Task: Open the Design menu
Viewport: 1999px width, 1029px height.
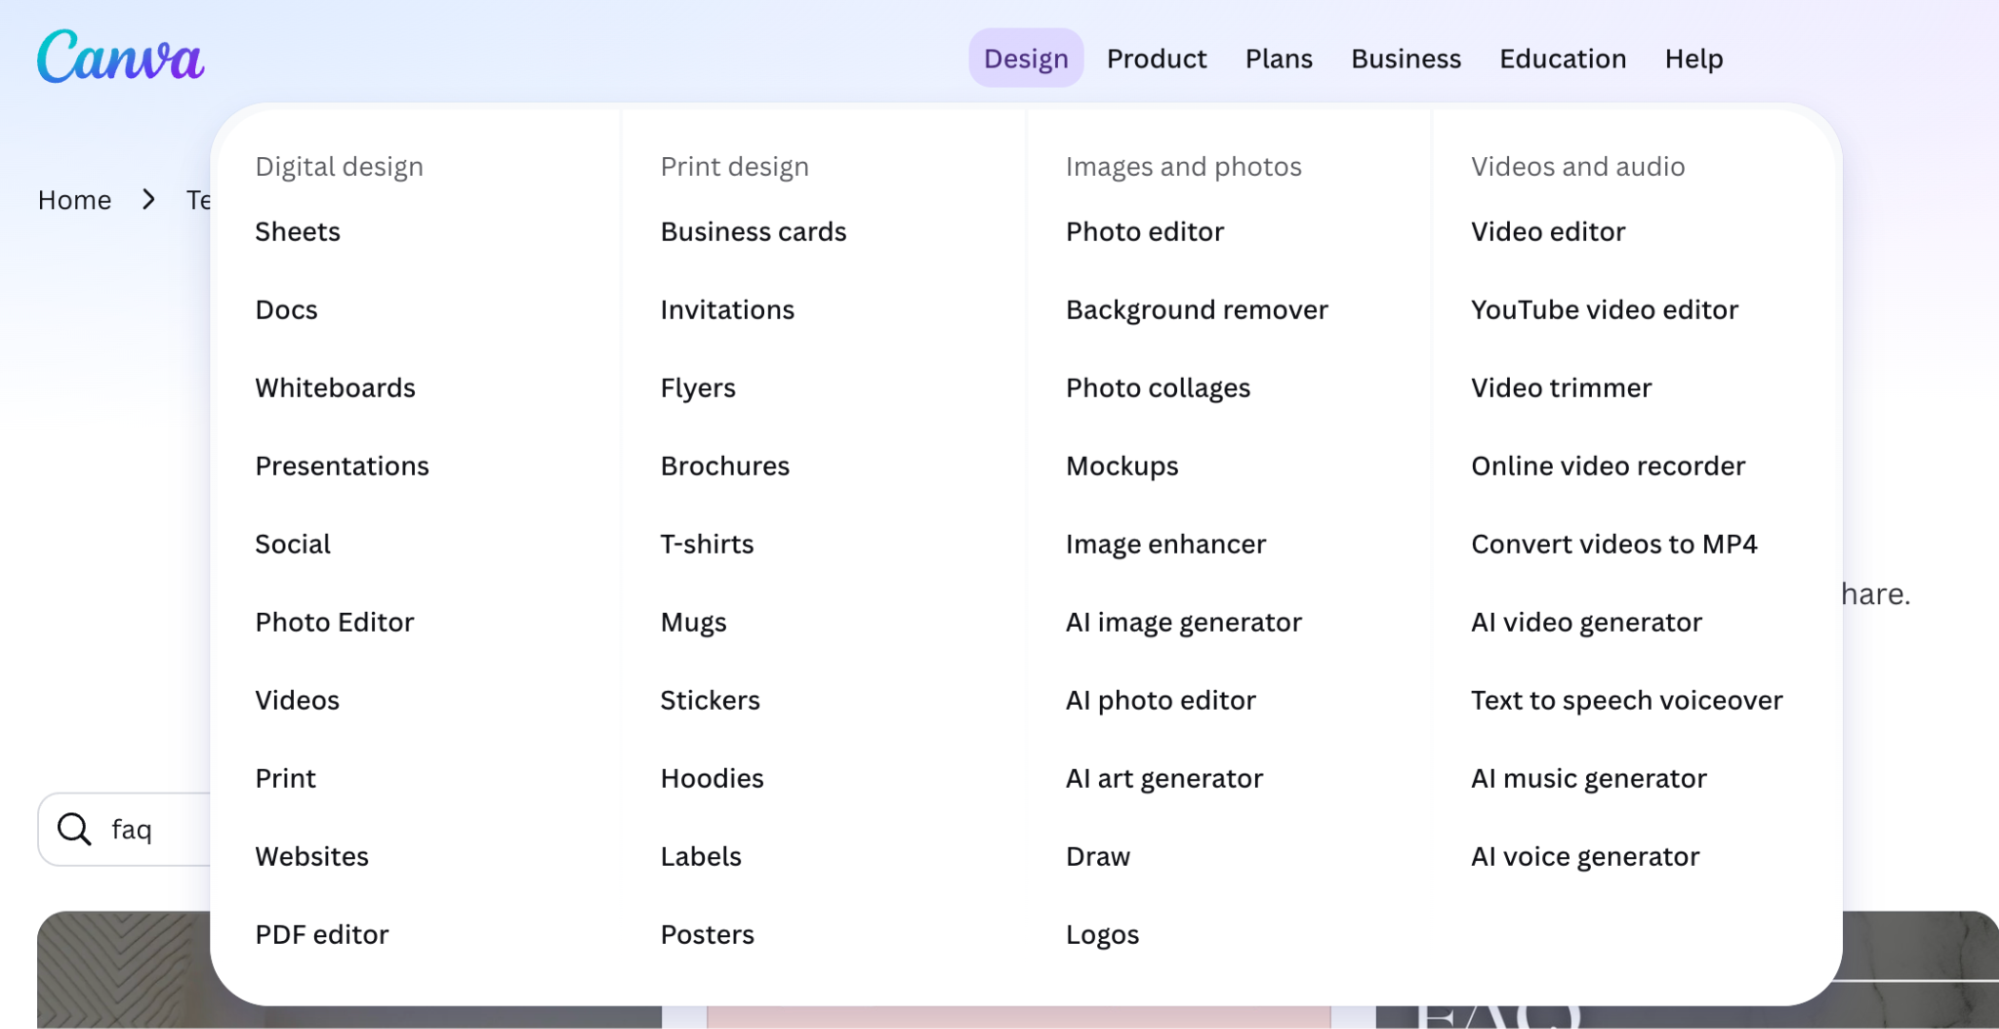Action: click(x=1026, y=59)
